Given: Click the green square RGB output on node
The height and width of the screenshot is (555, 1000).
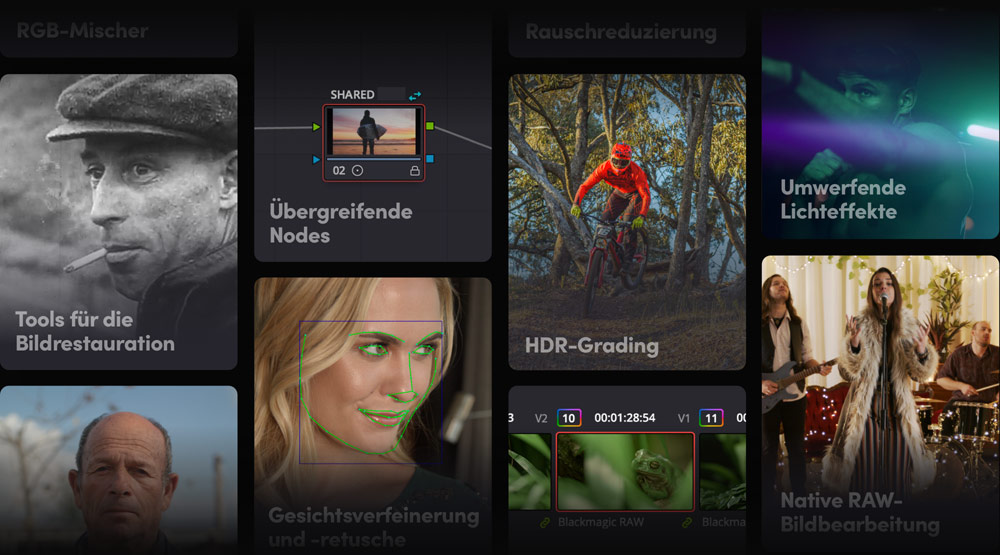Looking at the screenshot, I should point(430,126).
